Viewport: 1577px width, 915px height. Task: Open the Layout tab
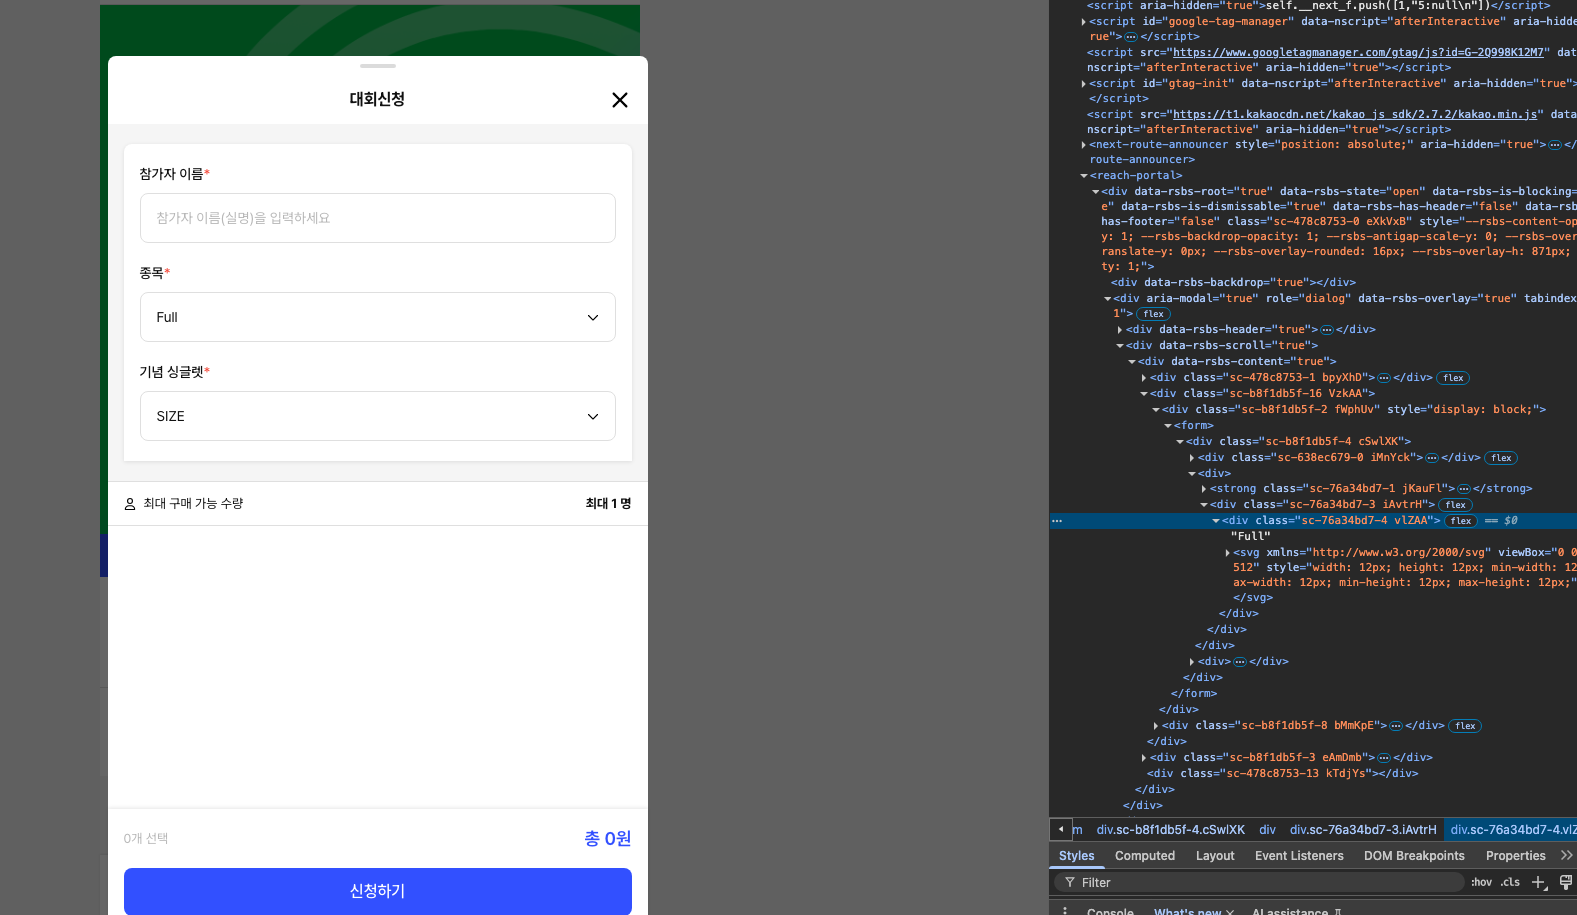tap(1215, 856)
